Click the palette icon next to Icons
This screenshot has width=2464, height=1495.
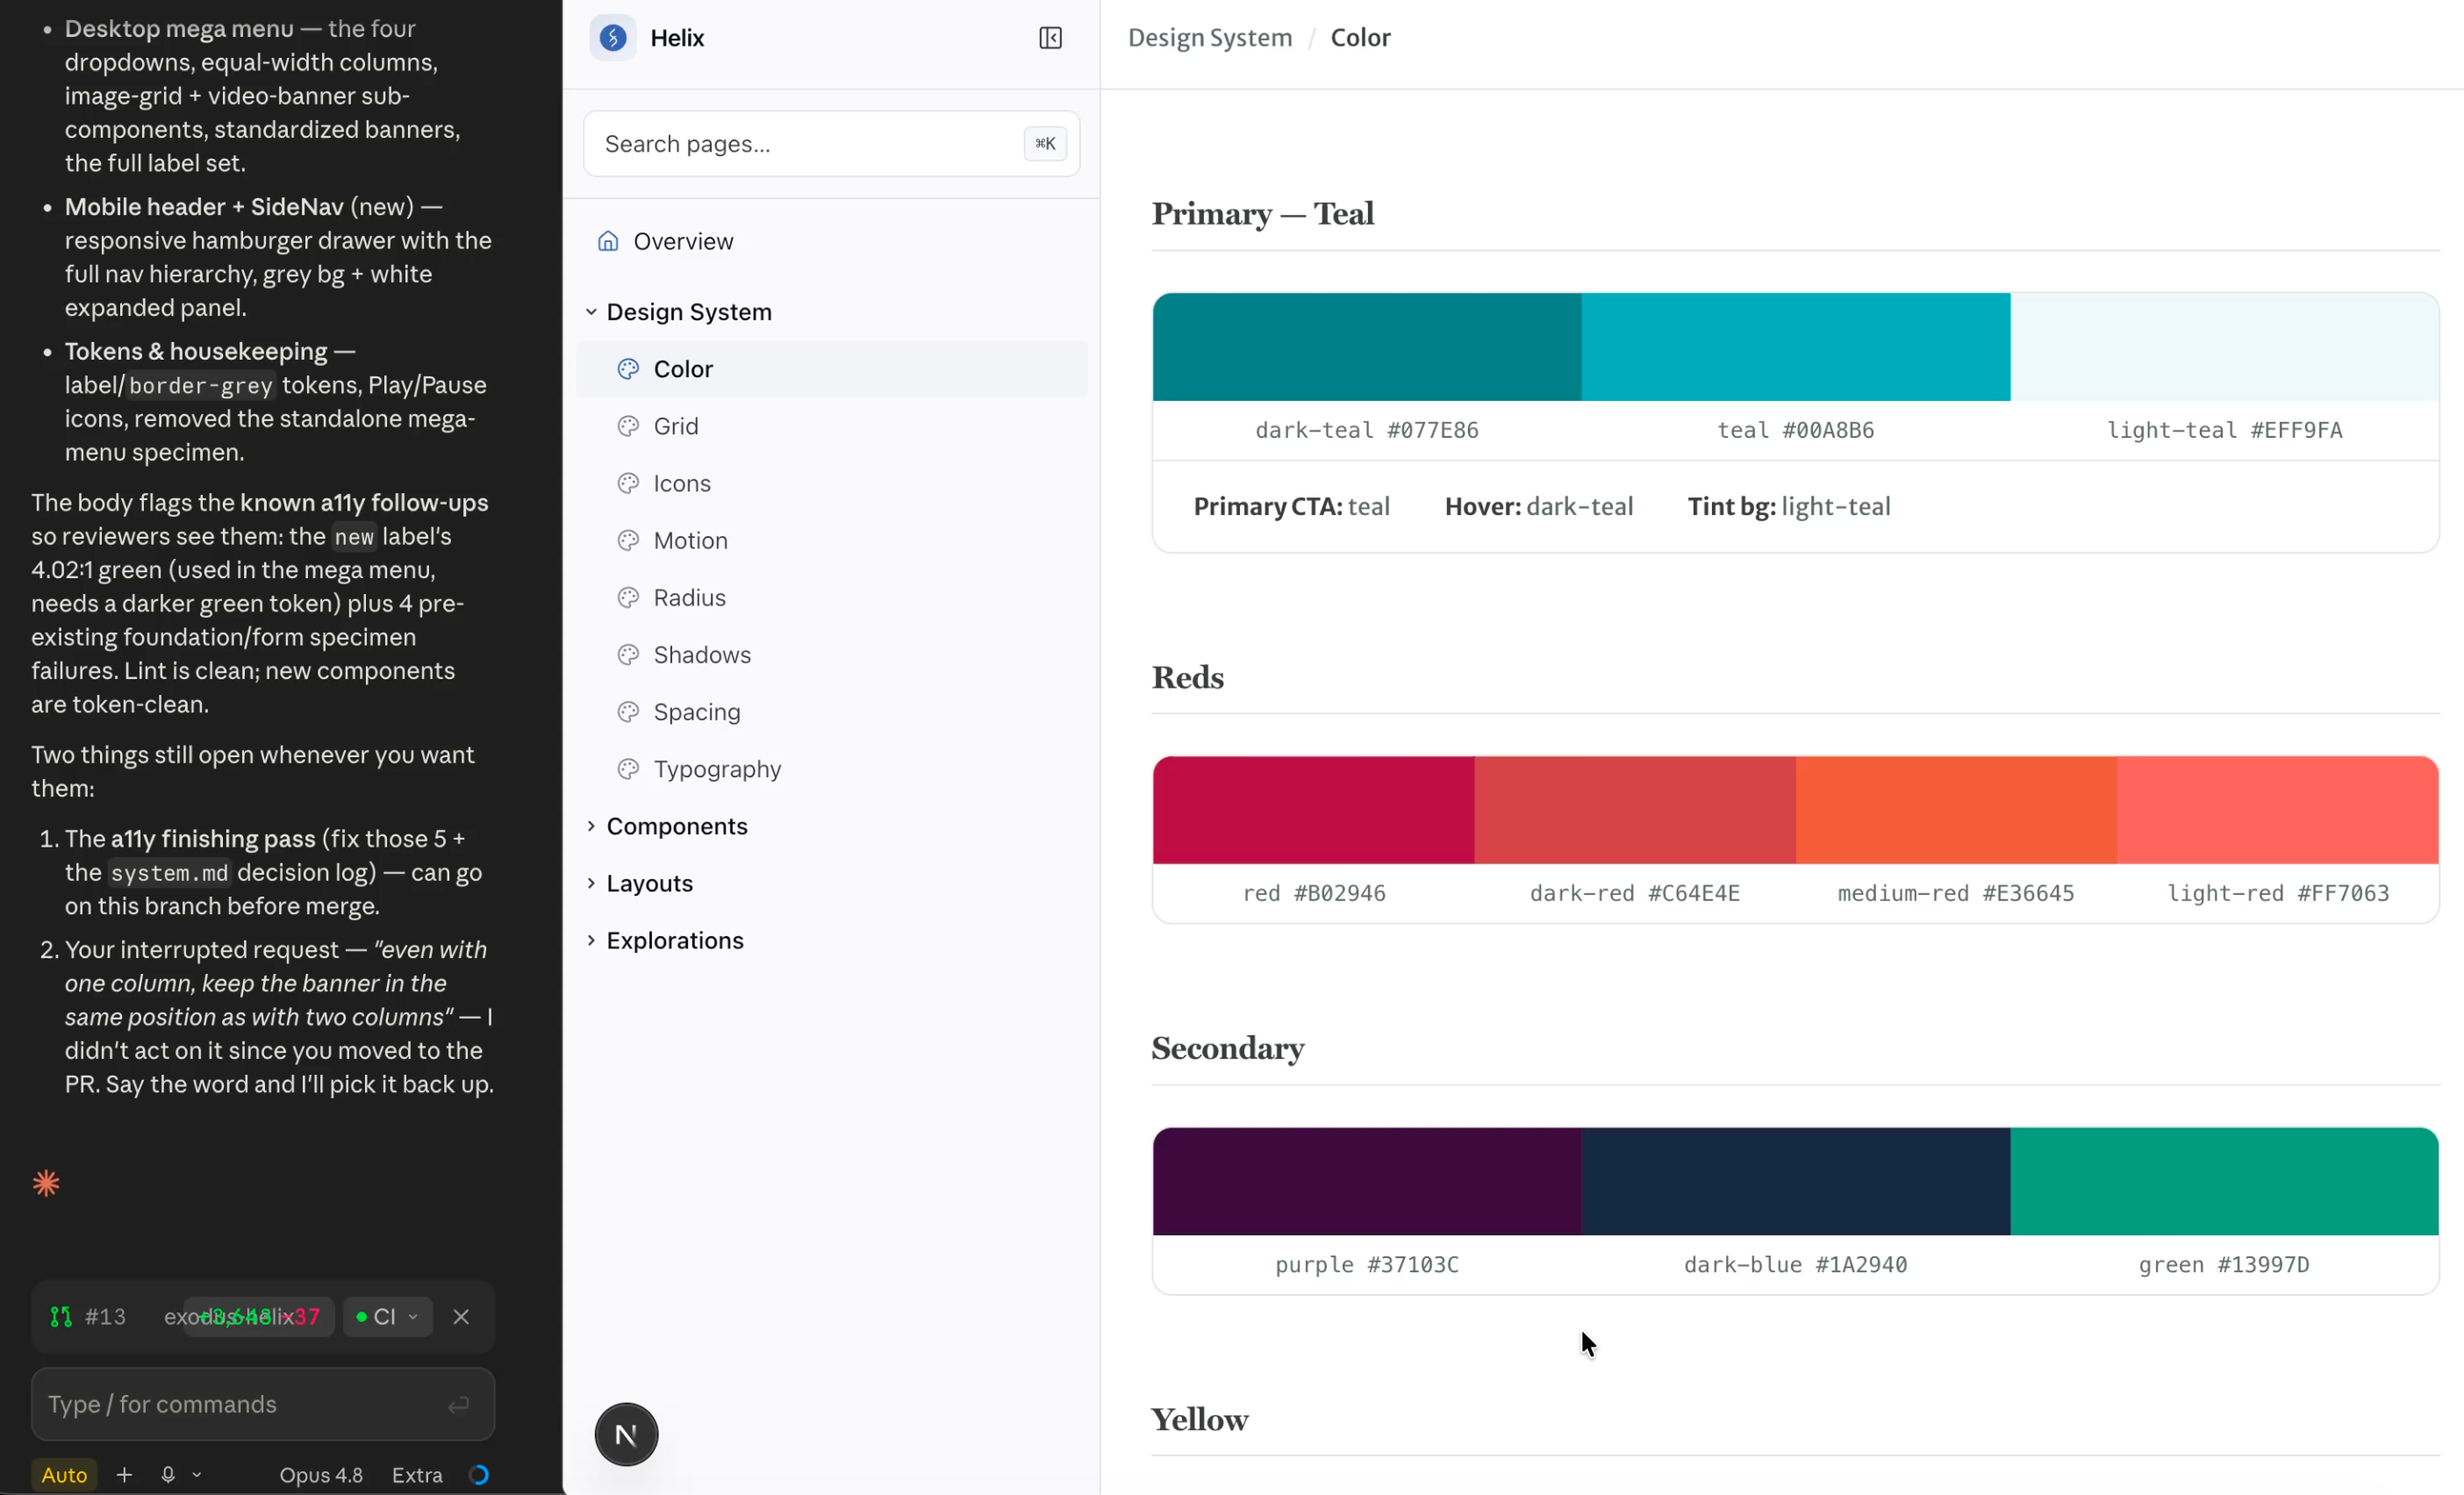[628, 483]
